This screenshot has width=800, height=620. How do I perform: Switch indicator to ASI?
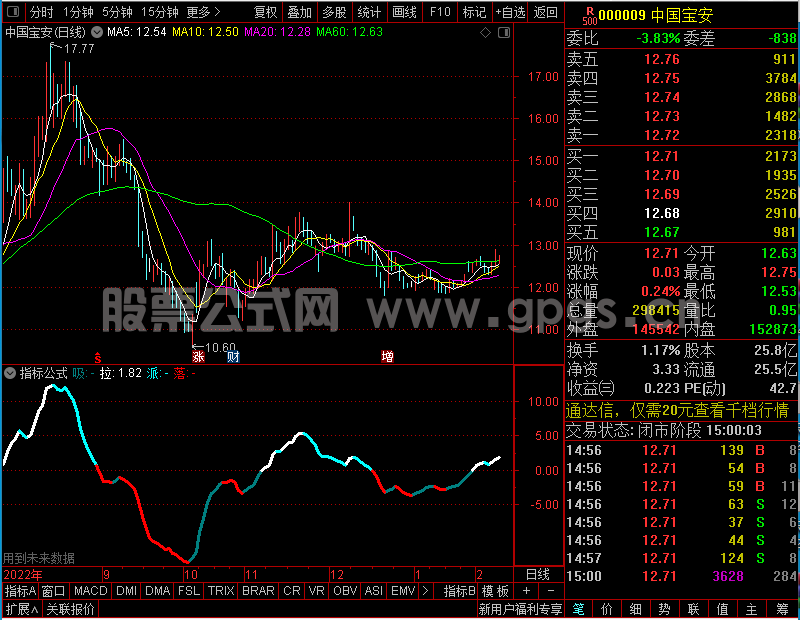(x=373, y=591)
